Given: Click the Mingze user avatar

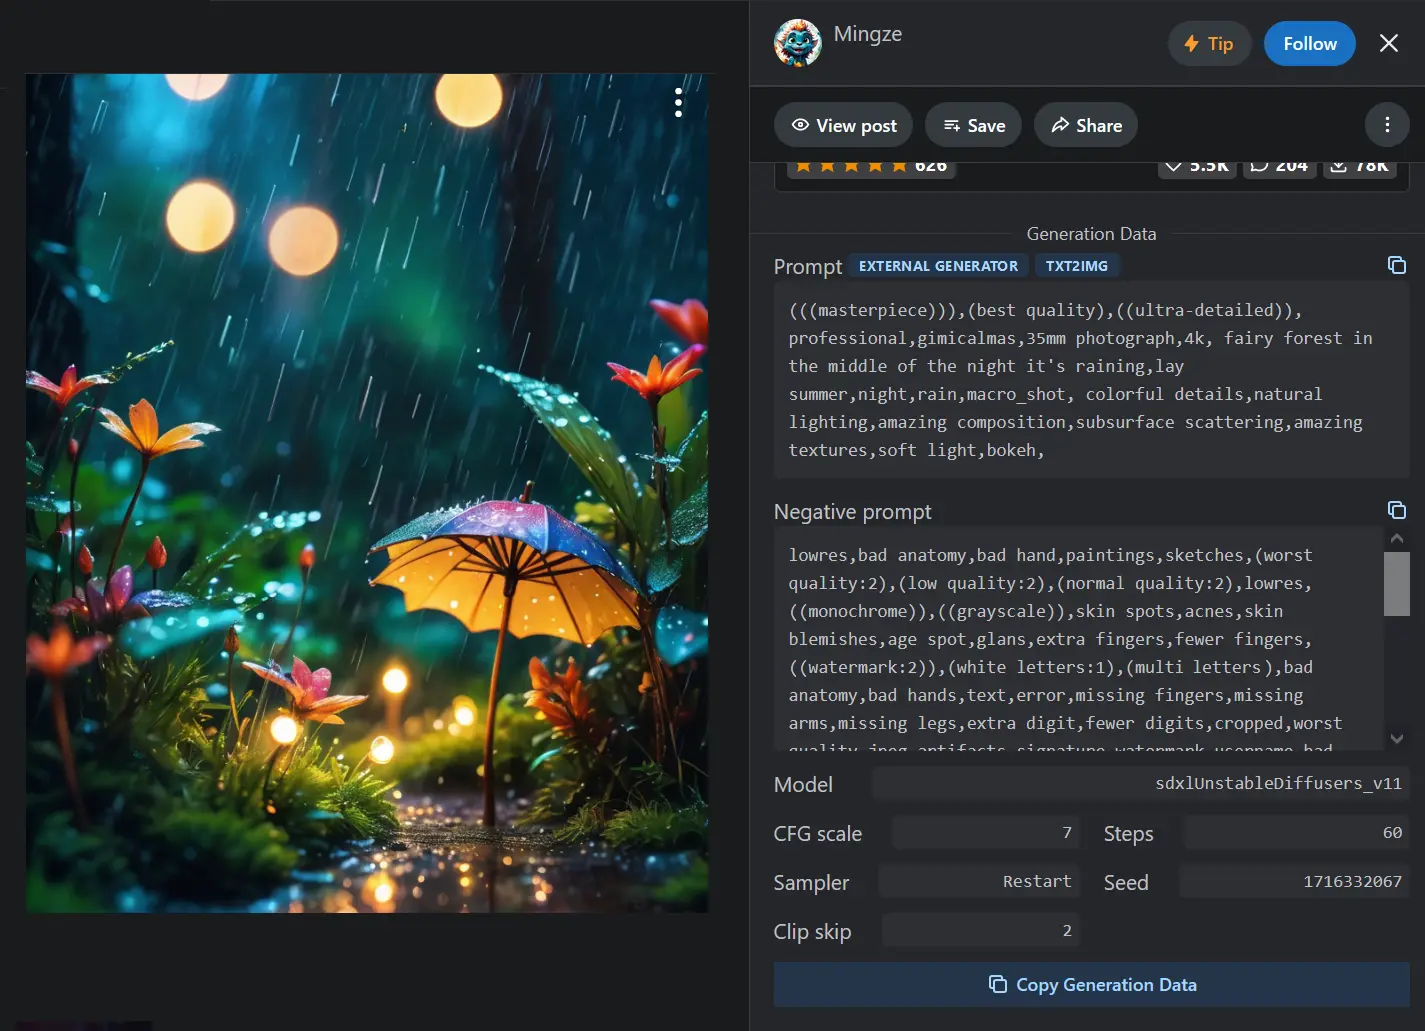Looking at the screenshot, I should [797, 43].
